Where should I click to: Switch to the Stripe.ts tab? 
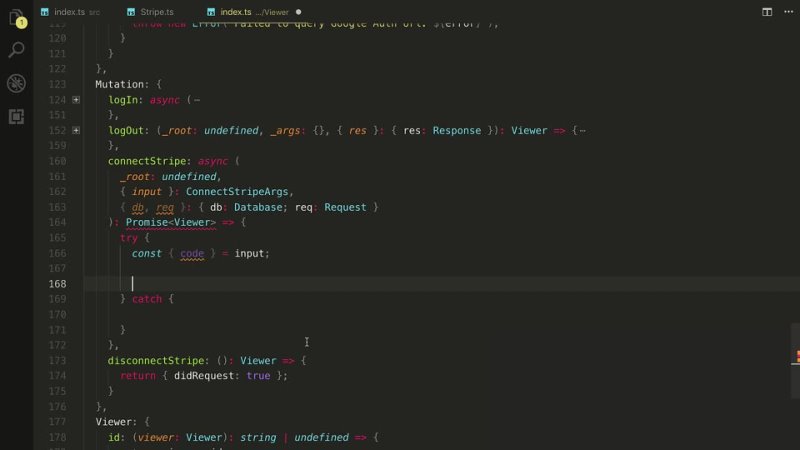tap(151, 12)
